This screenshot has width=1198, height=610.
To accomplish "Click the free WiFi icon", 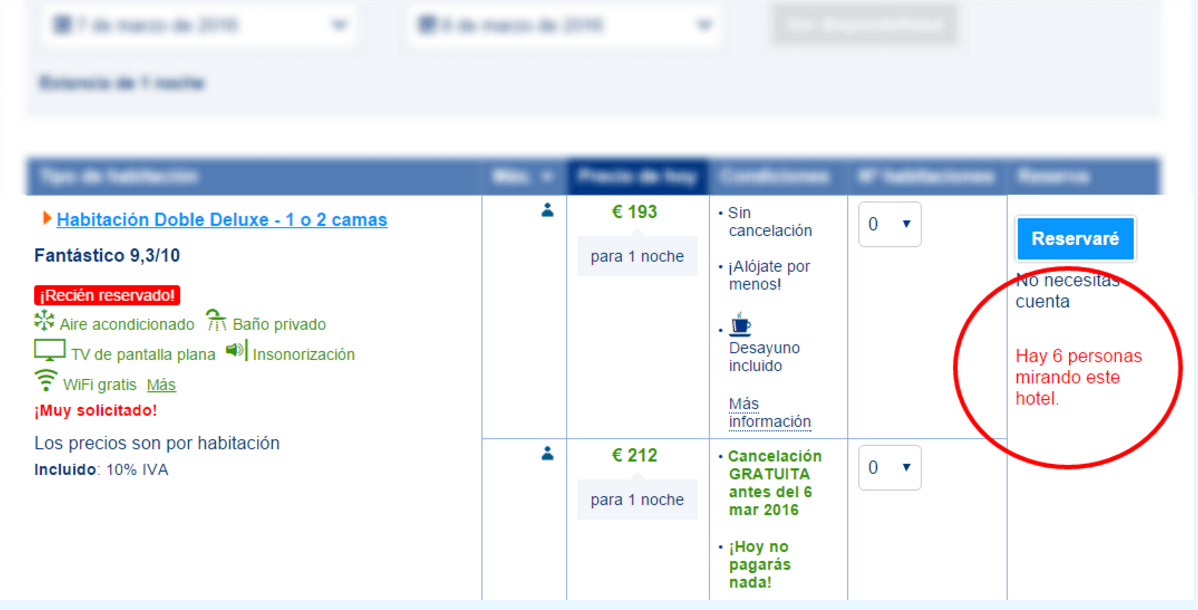I will [x=45, y=381].
